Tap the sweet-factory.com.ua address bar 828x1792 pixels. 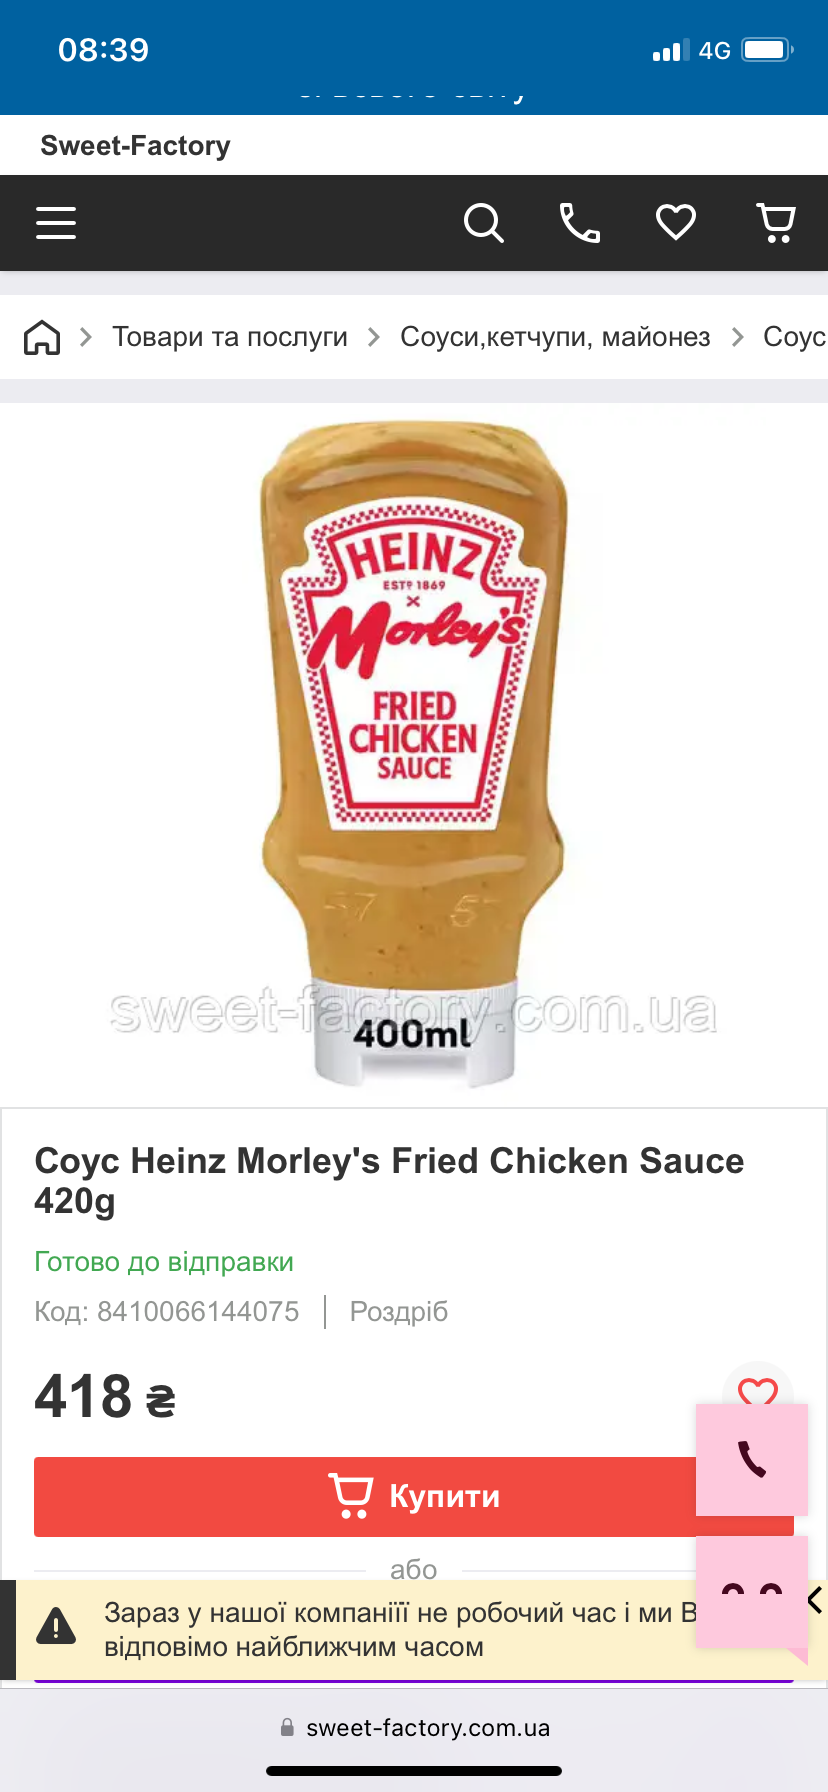[x=414, y=1728]
